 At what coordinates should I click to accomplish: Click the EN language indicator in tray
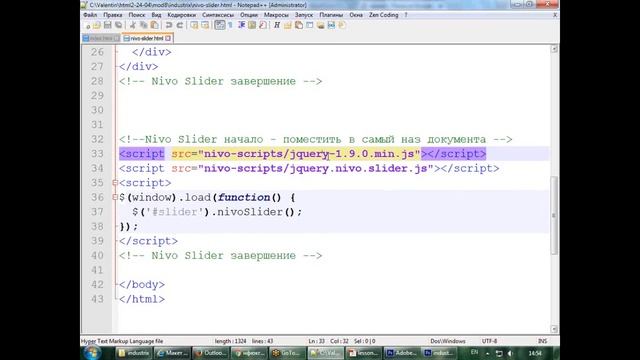[x=474, y=352]
